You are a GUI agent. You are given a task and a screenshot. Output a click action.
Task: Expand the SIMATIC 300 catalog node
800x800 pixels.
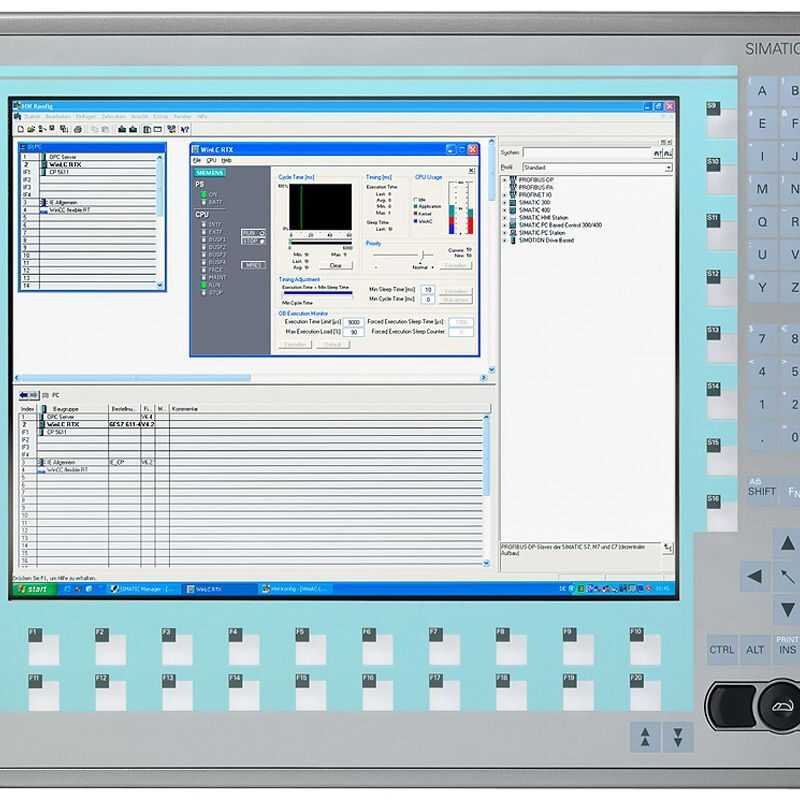[x=504, y=203]
